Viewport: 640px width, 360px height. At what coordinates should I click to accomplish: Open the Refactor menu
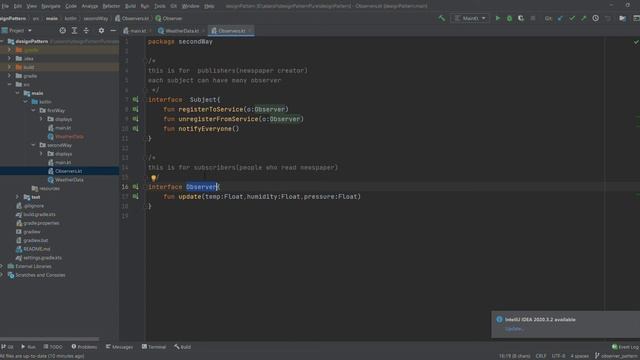click(111, 6)
